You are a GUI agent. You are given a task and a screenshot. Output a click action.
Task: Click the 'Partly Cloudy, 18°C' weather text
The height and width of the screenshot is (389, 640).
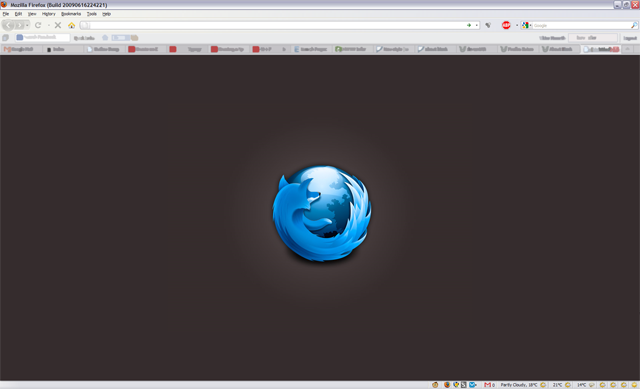pos(519,385)
